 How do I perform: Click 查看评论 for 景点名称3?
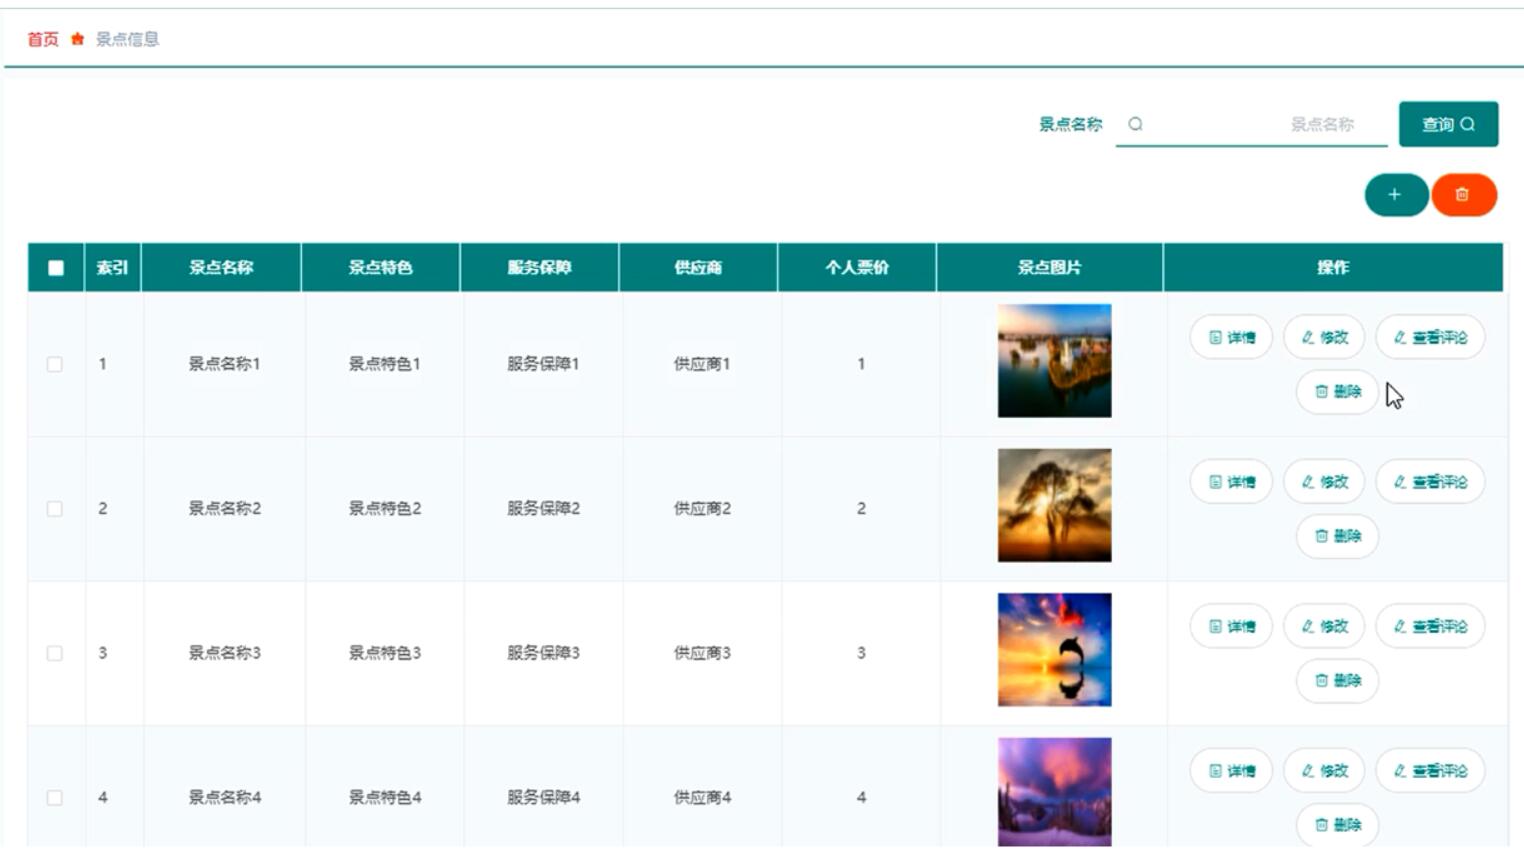[x=1430, y=626]
